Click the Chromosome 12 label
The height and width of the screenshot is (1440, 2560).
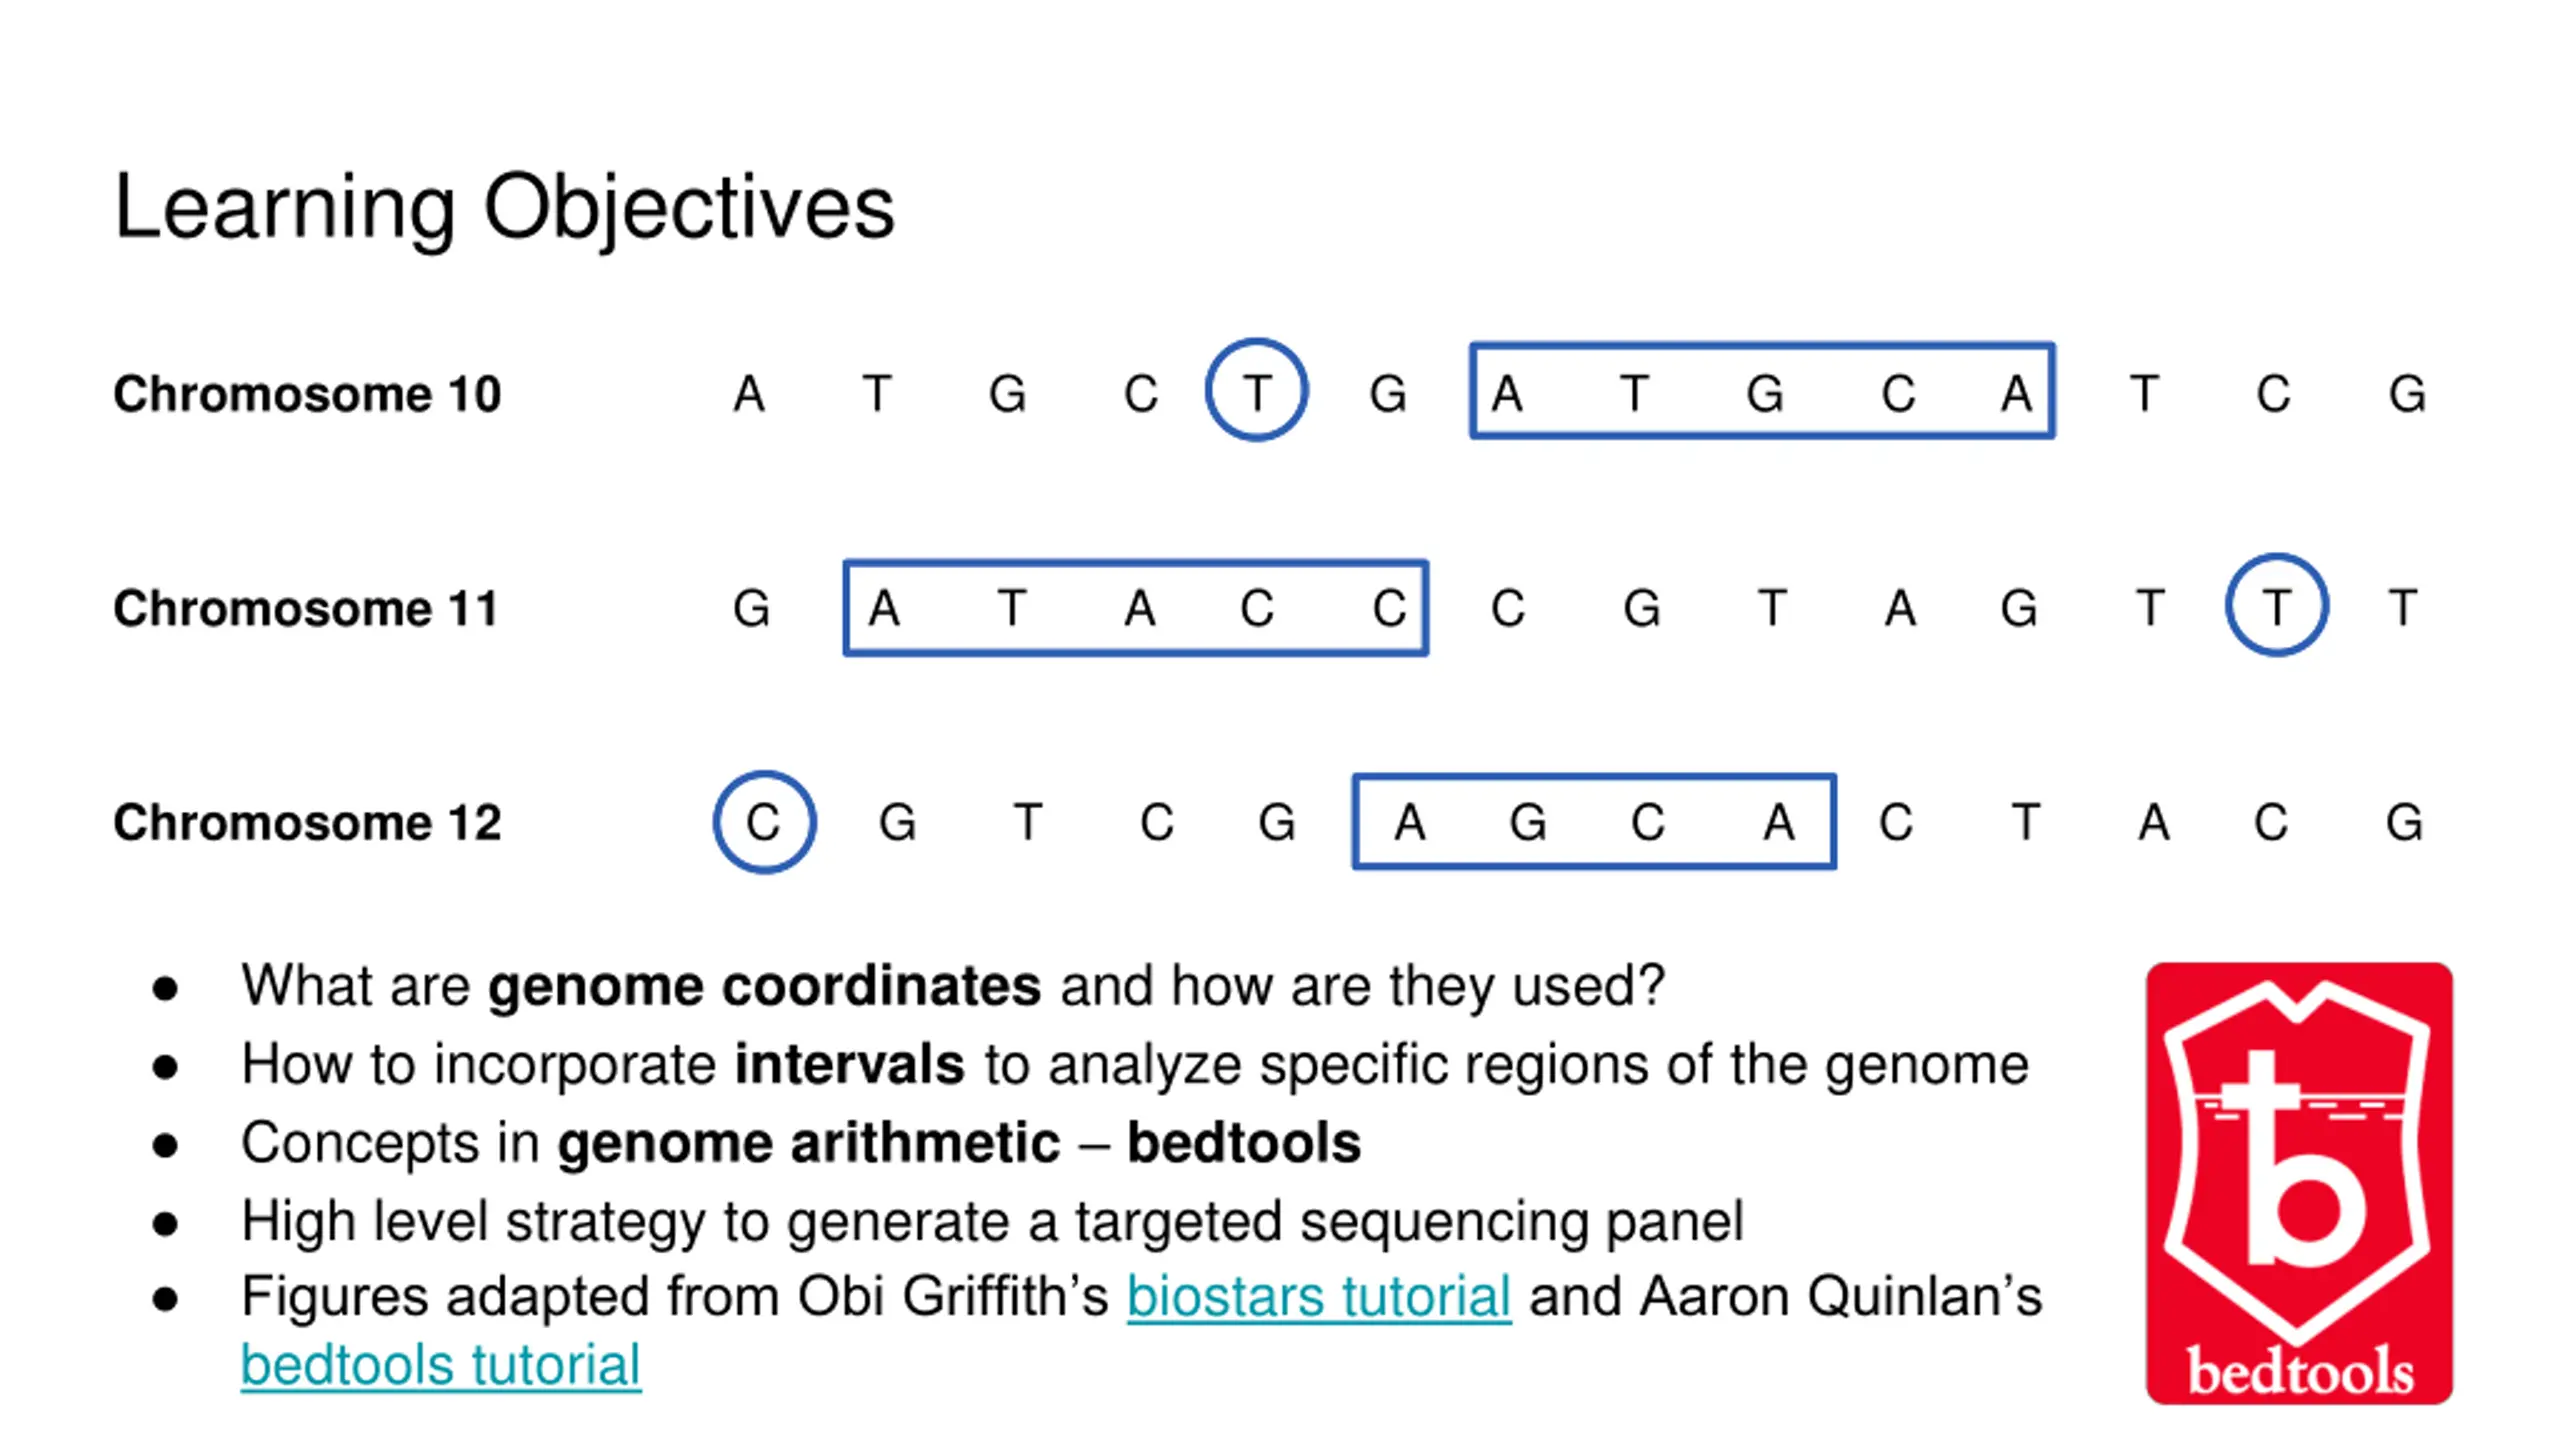pyautogui.click(x=307, y=822)
